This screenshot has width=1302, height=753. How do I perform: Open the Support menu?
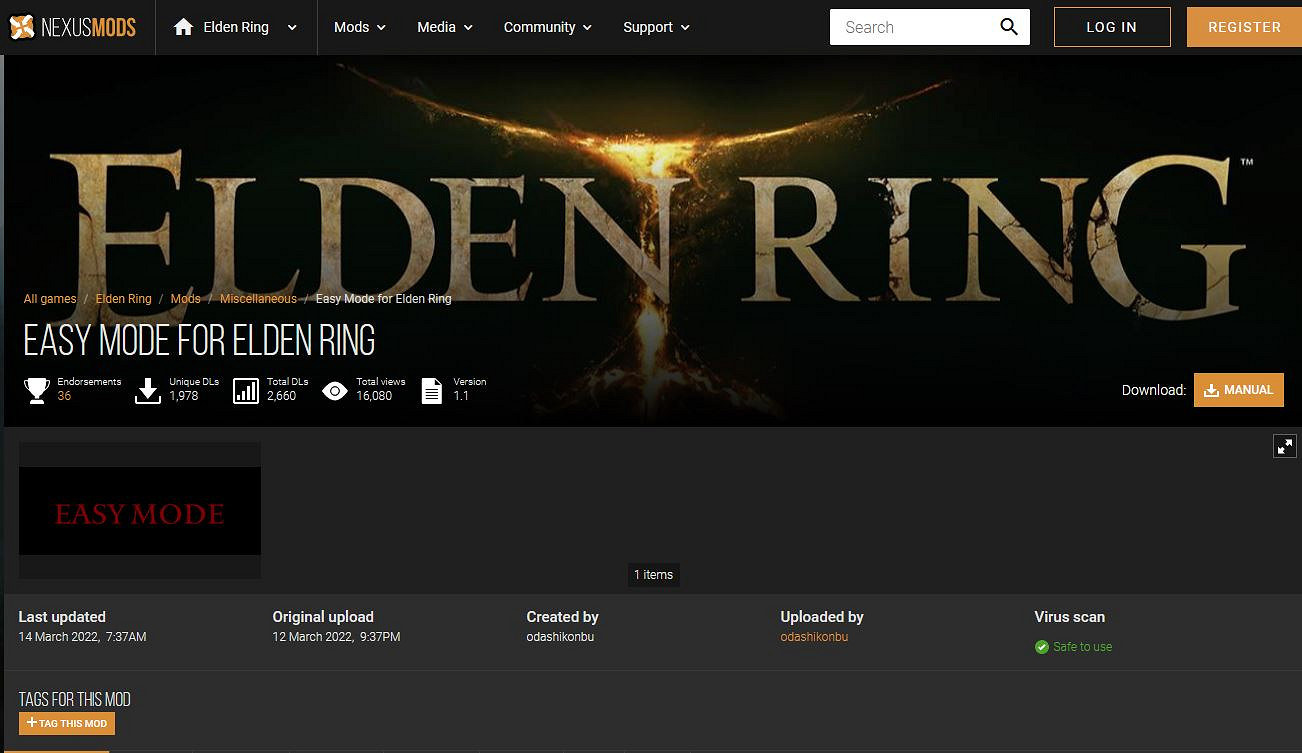[x=656, y=27]
